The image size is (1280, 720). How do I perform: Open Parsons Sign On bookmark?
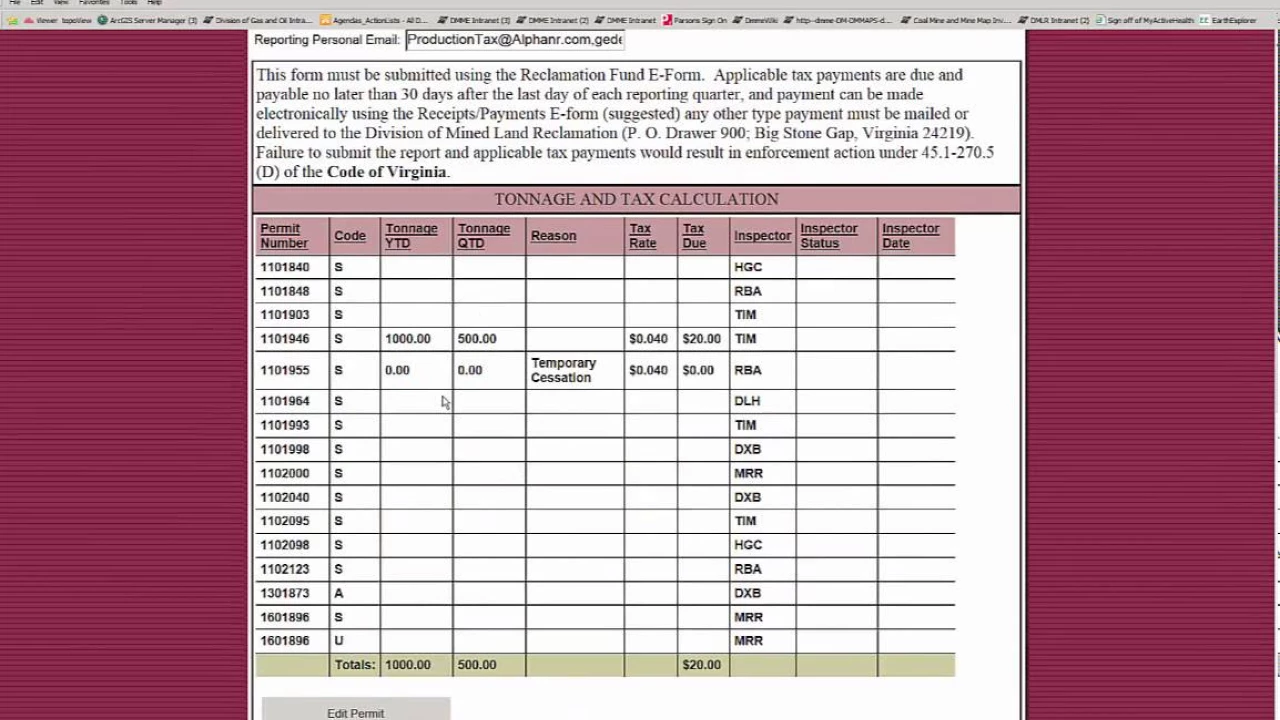click(695, 20)
